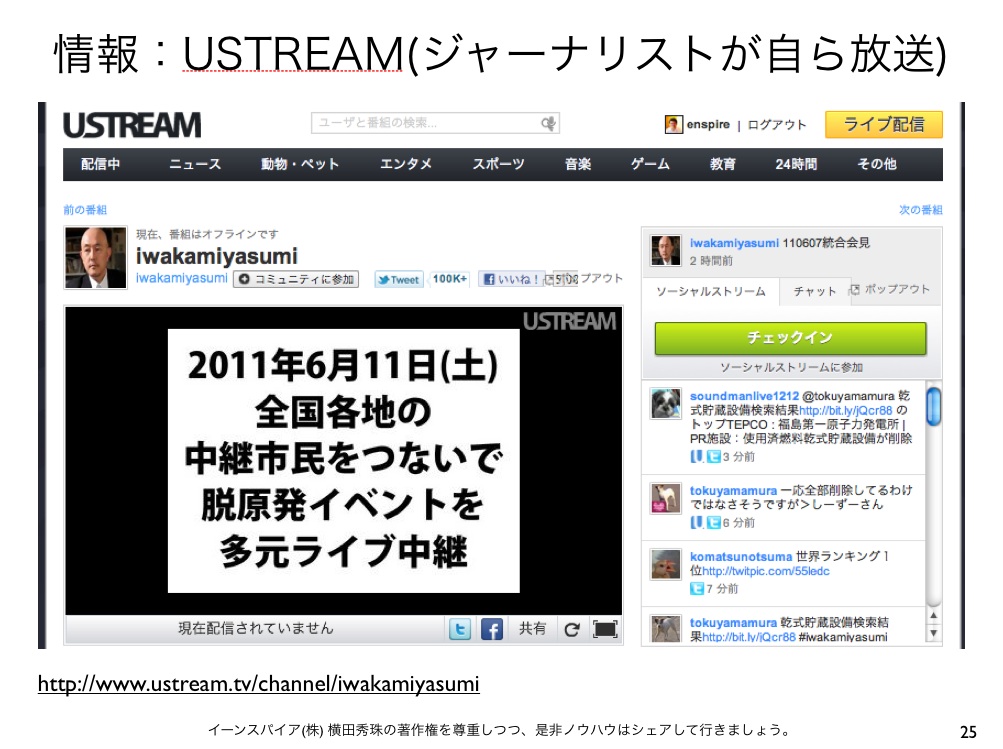Click the social stream scroll up arrow

tap(933, 615)
